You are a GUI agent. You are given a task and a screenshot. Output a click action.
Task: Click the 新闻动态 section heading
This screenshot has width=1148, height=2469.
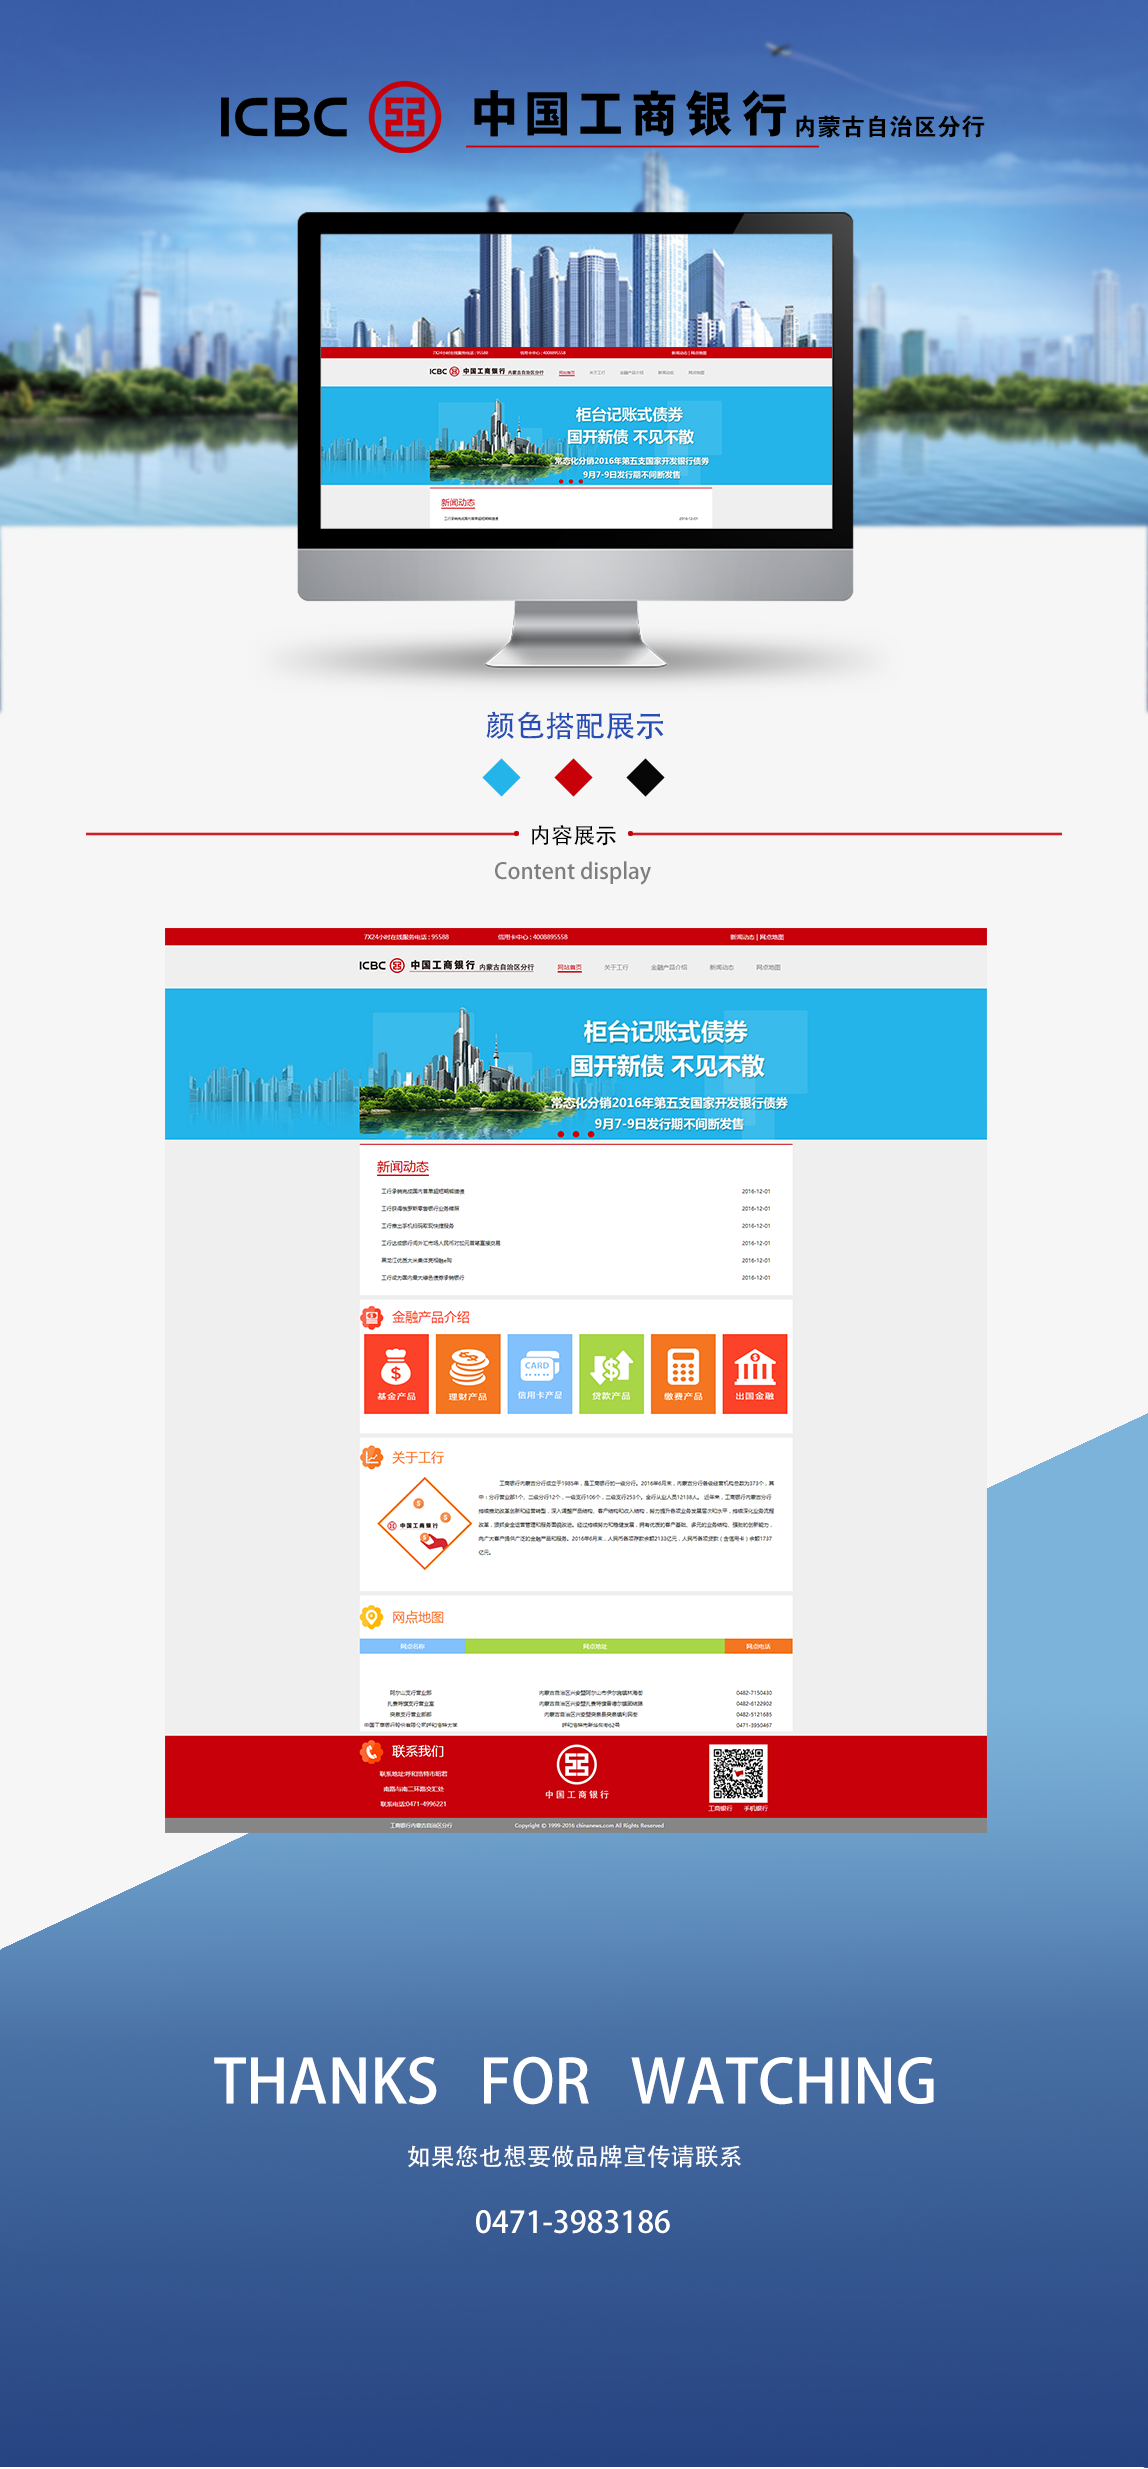pos(402,1167)
